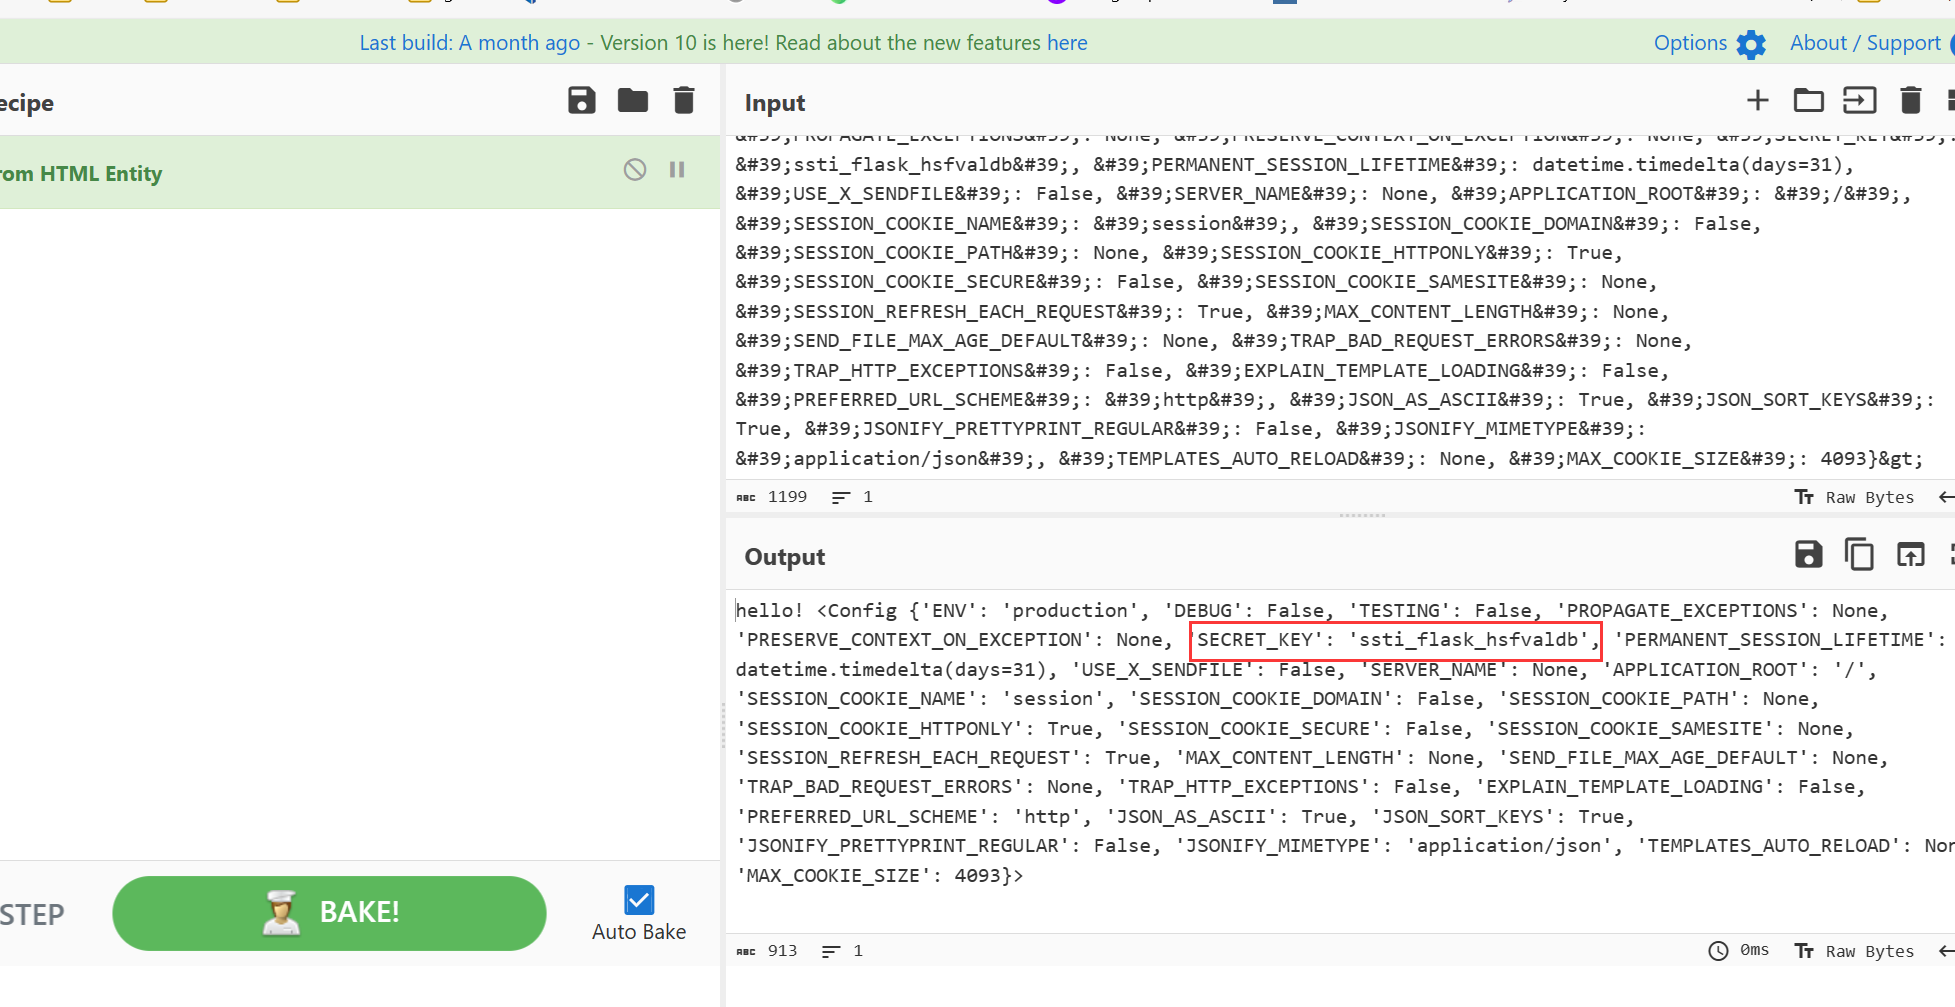Click the recipe/IO vertical divider handle
Viewport: 1955px width, 1007px height.
tap(723, 725)
